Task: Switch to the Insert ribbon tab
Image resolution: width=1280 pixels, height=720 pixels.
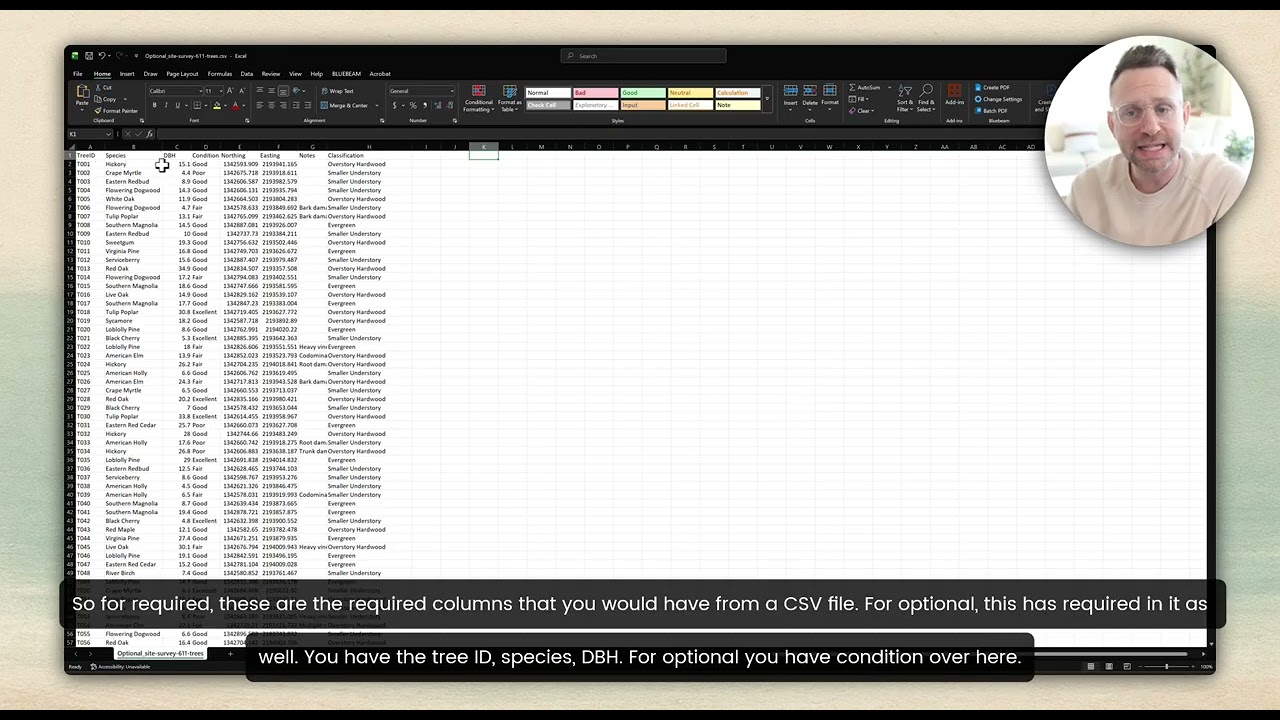Action: (127, 74)
